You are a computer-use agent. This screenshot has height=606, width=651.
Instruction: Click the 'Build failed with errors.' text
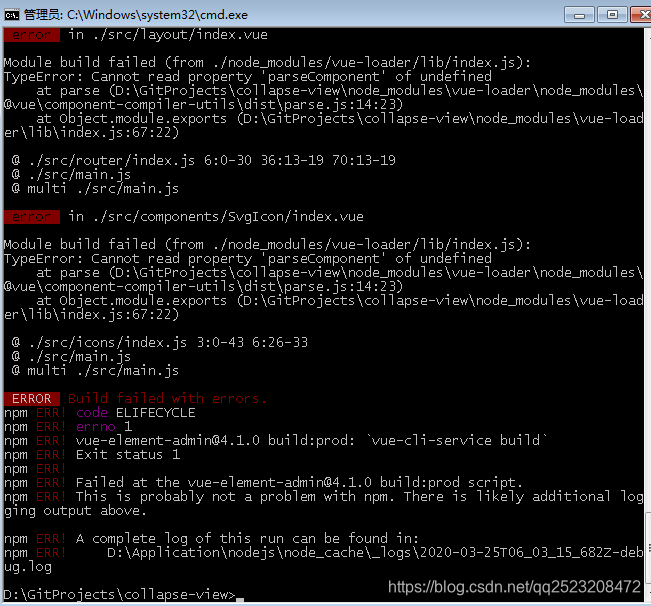pyautogui.click(x=167, y=398)
